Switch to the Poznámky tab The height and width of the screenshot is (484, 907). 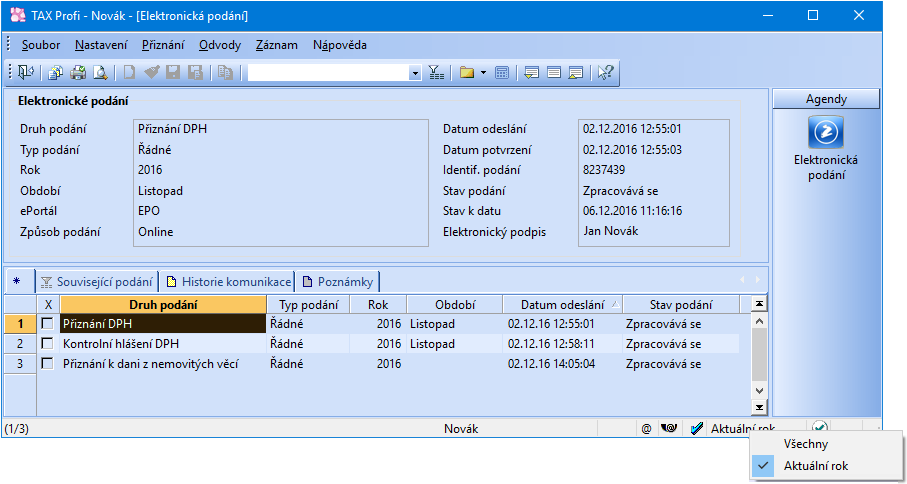338,282
